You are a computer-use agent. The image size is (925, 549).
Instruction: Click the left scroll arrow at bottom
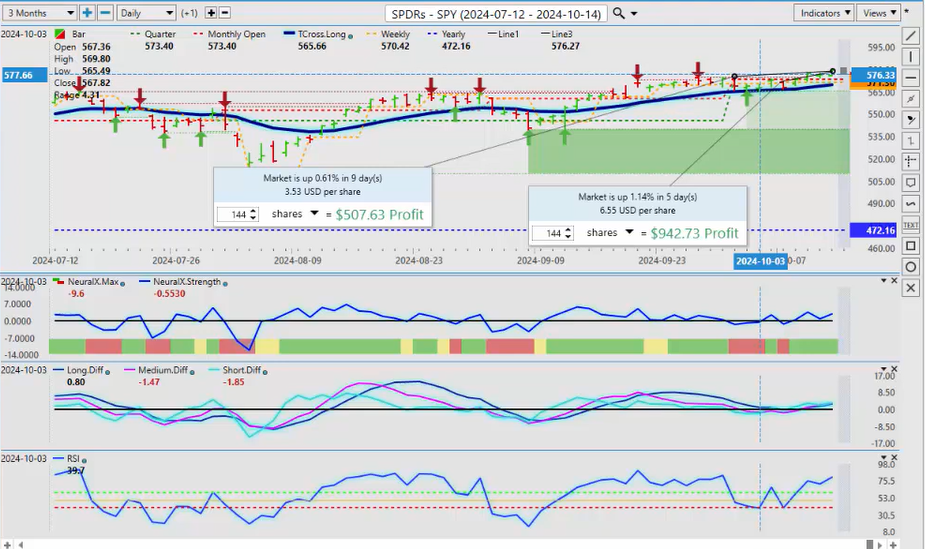[x=21, y=544]
